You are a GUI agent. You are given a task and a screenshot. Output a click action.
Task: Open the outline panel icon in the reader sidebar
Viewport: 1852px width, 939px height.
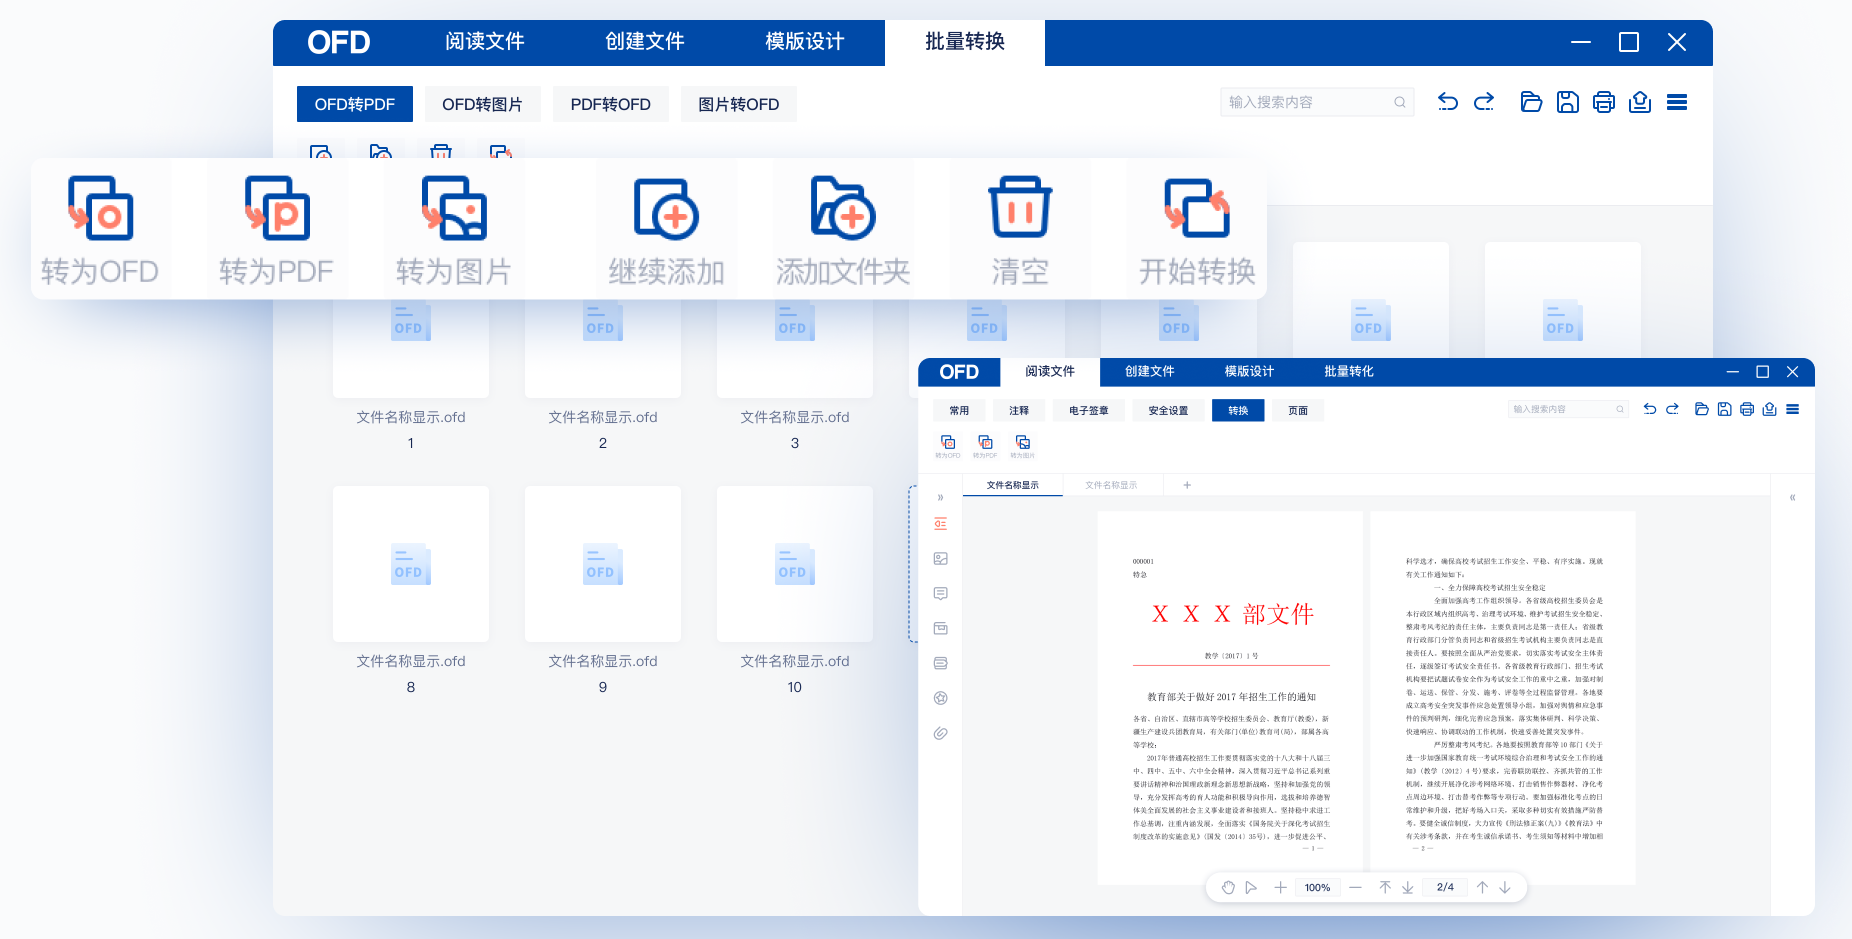[x=940, y=524]
